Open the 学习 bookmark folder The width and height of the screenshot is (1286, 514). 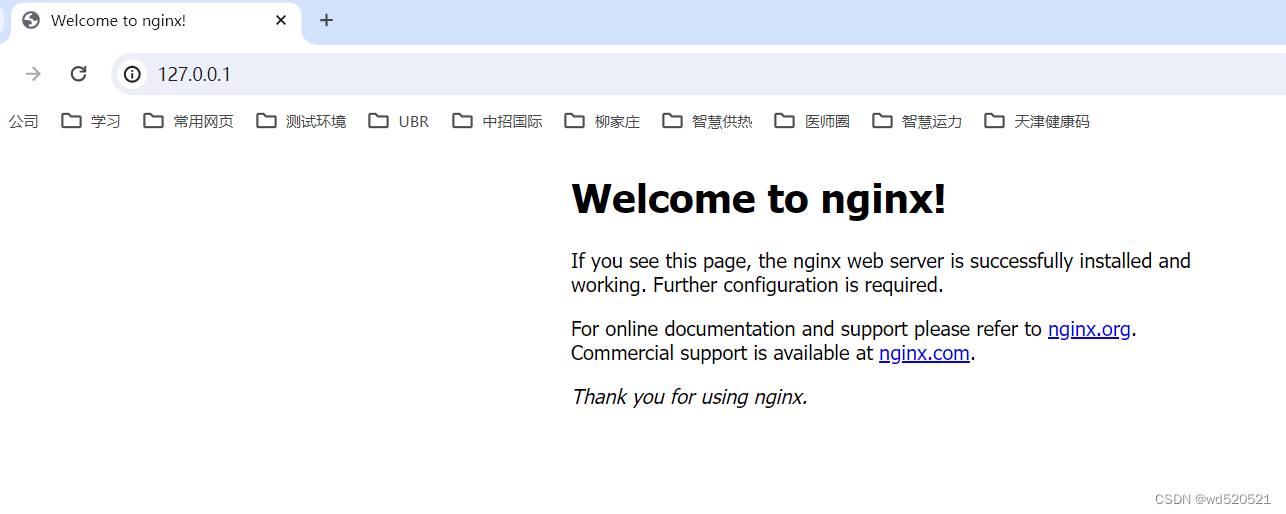91,121
